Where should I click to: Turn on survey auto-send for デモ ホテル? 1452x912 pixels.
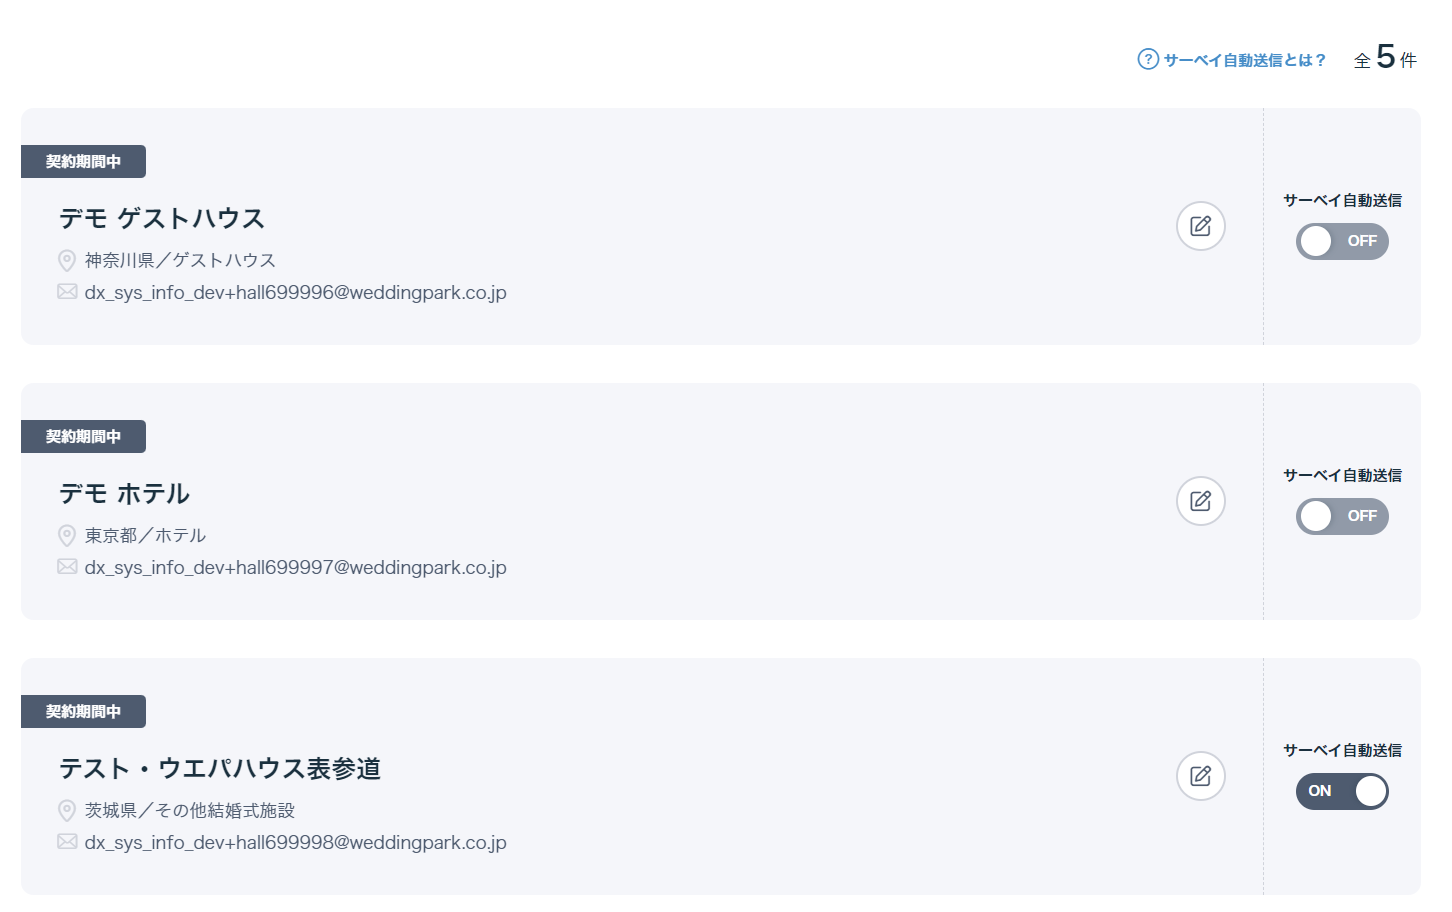coord(1342,516)
